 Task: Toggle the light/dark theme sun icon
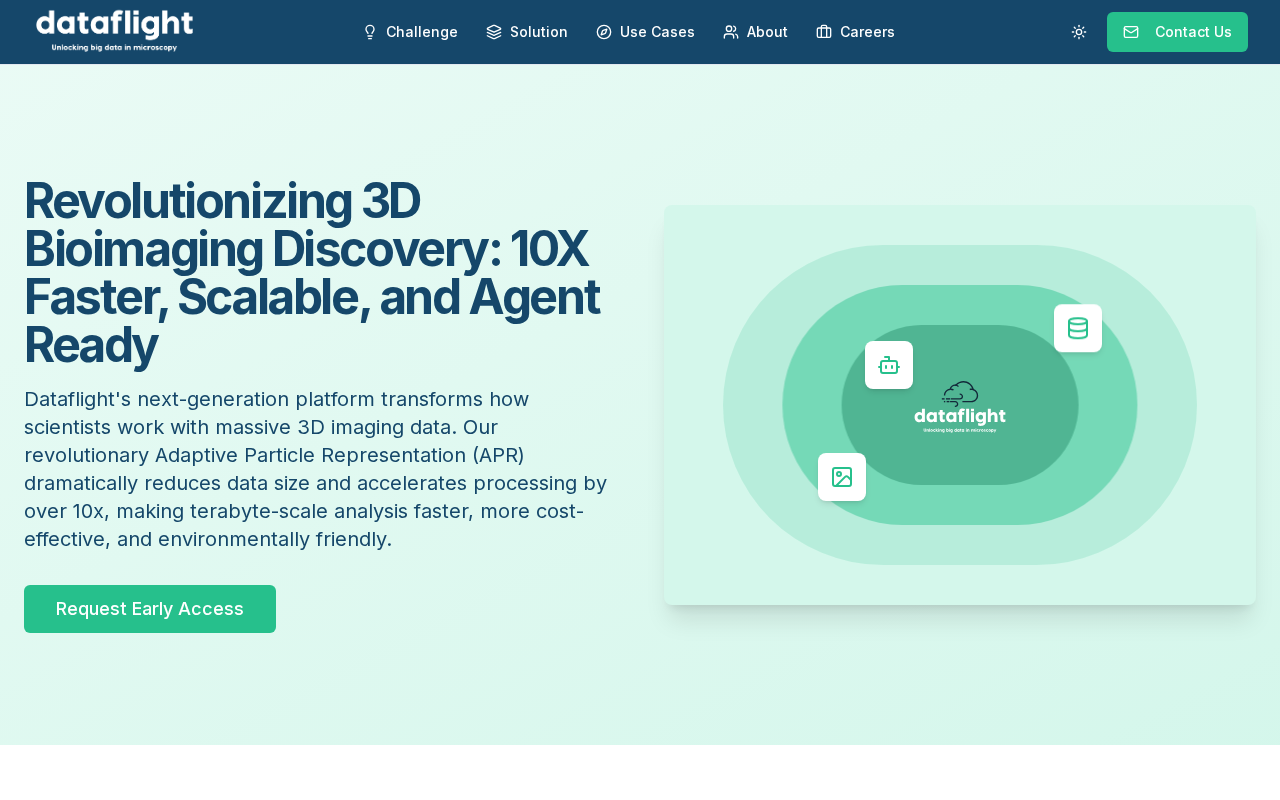pyautogui.click(x=1079, y=32)
